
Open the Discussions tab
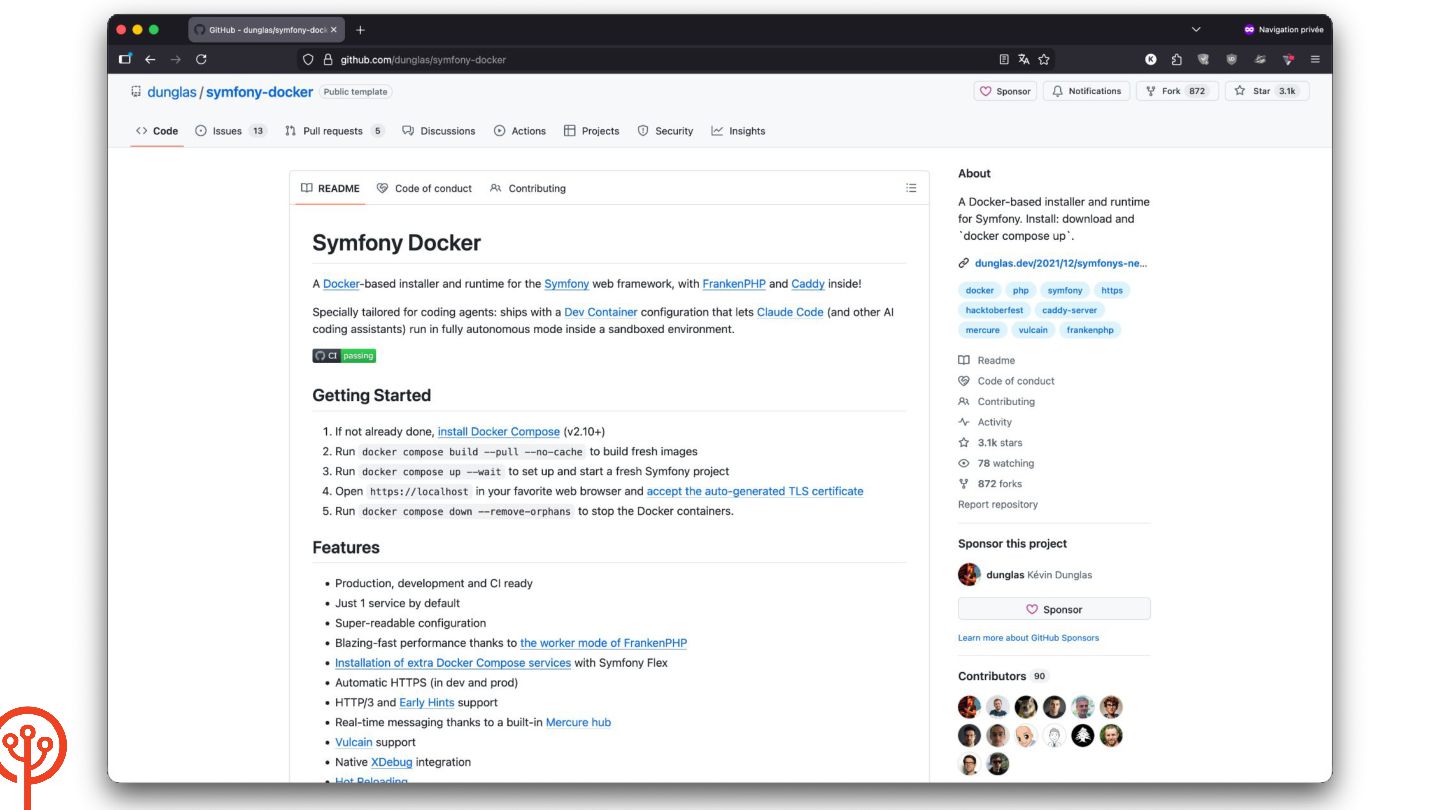[438, 131]
